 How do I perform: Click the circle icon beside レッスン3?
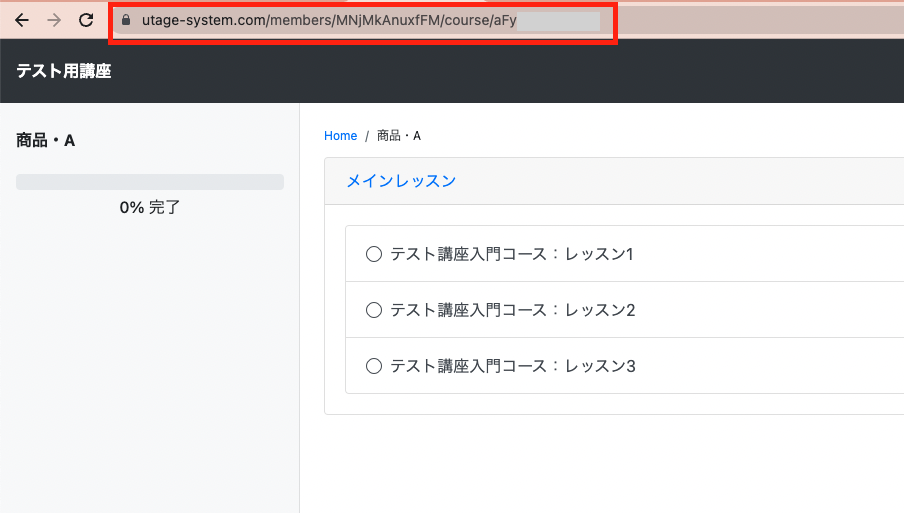coord(374,366)
